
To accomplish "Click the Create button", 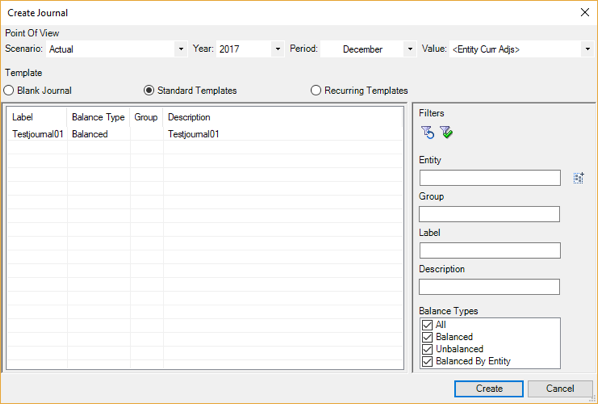I will pyautogui.click(x=489, y=389).
